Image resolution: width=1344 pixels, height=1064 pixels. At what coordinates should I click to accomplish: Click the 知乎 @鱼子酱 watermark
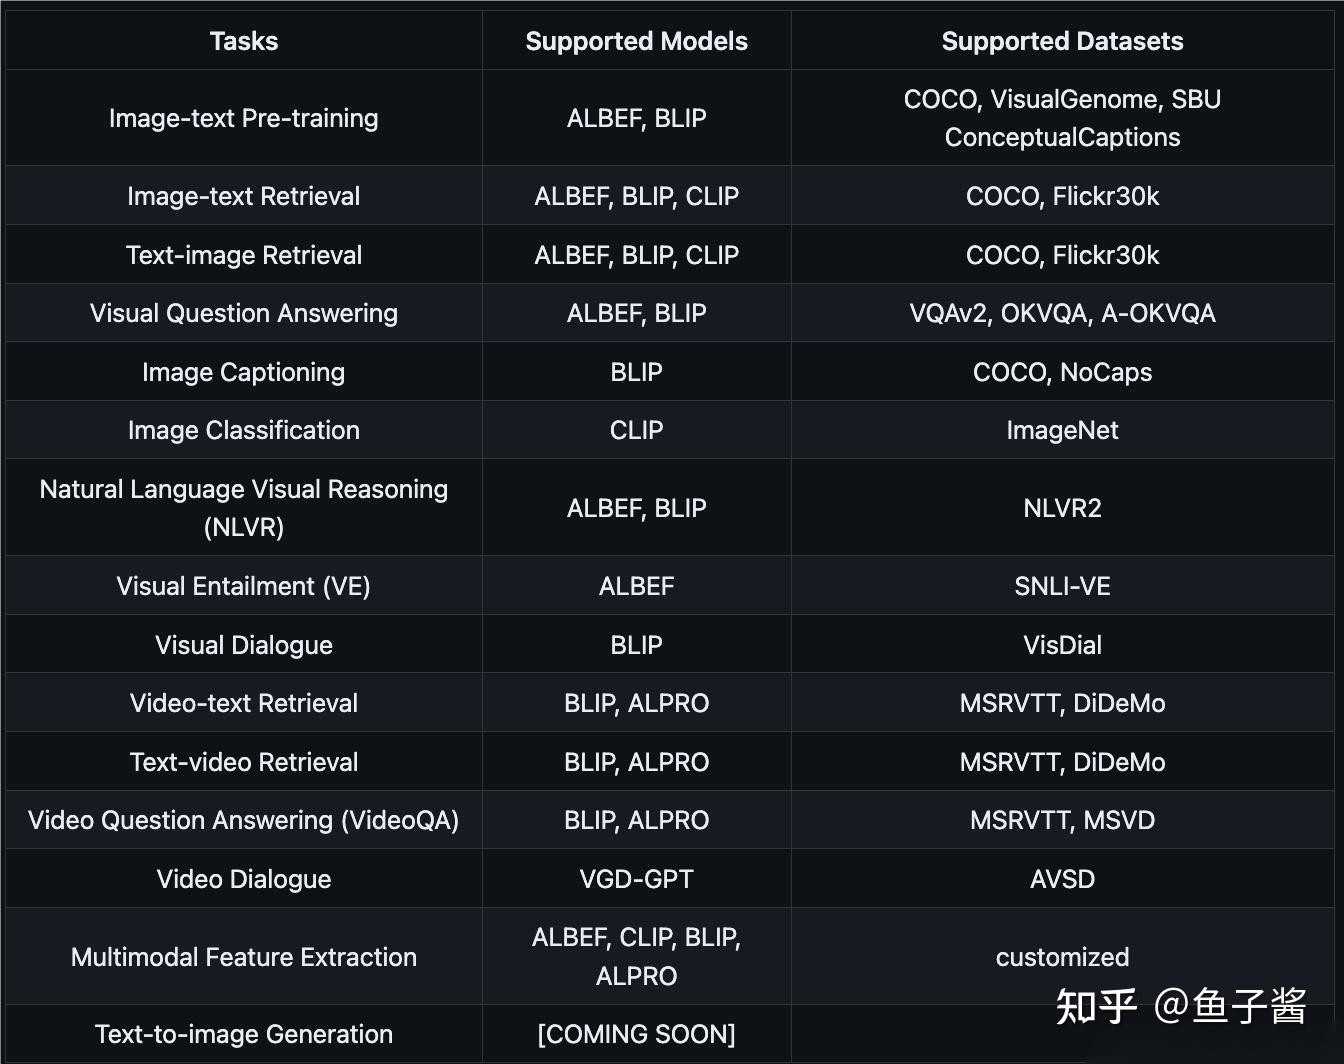click(x=1181, y=1006)
